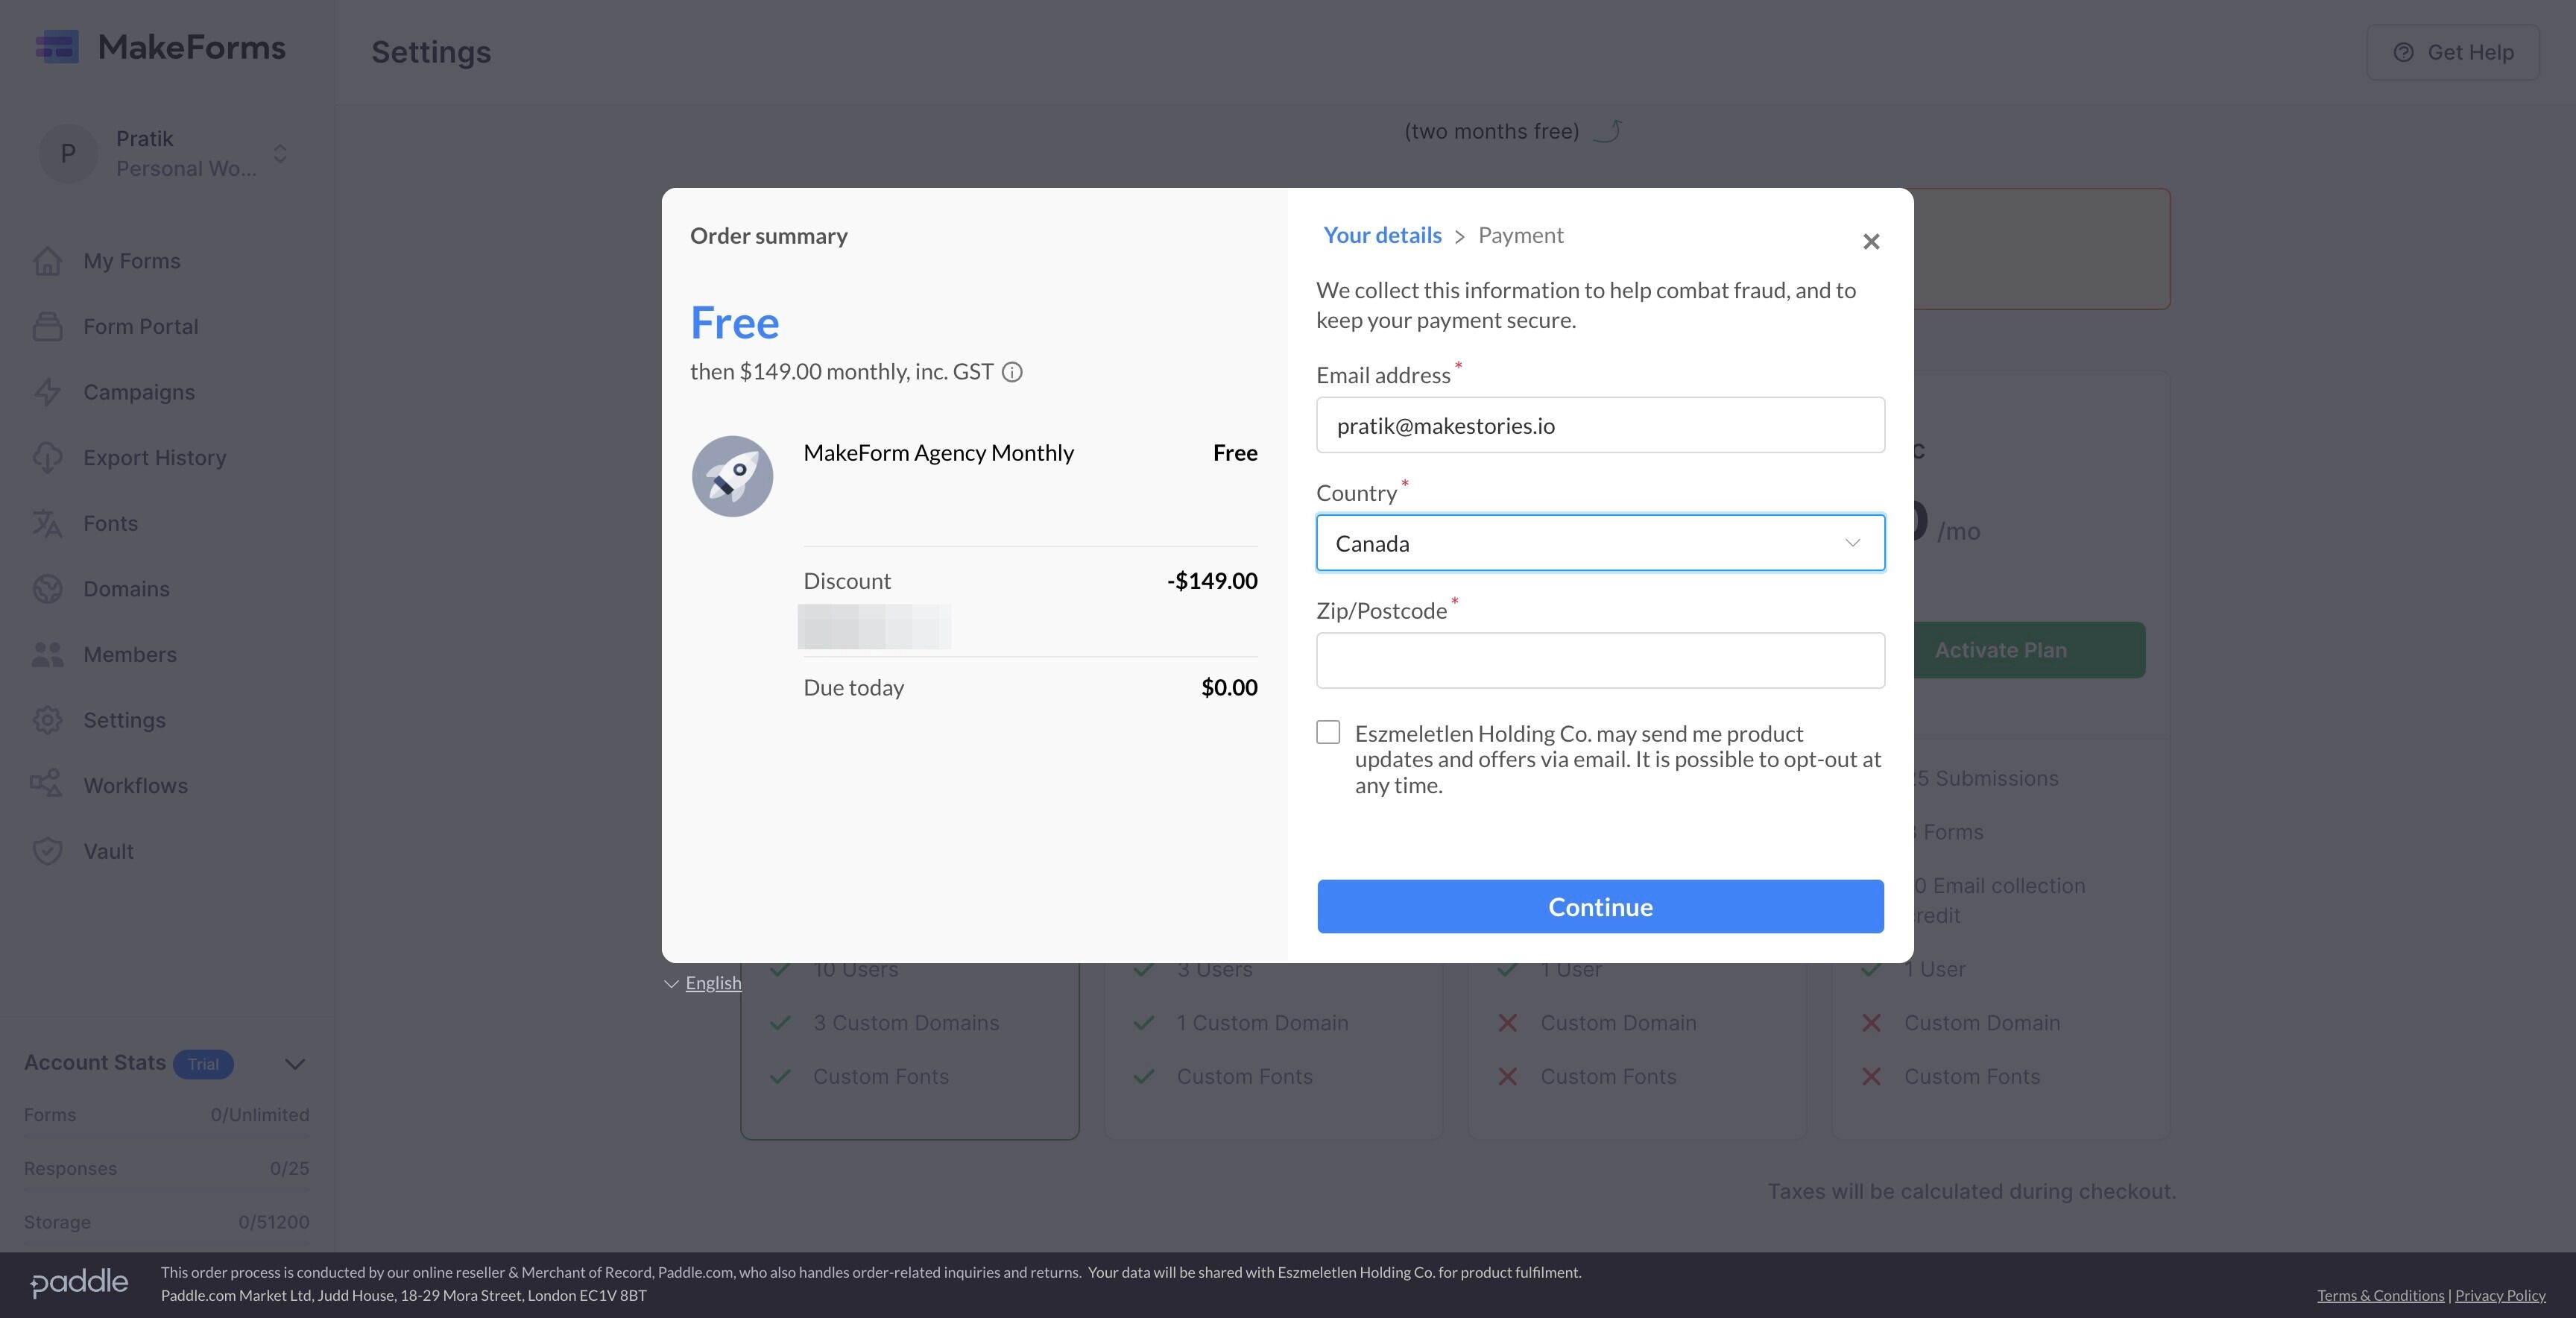Go to the Payment step
Screen dimensions: 2576x1318
click(1520, 234)
